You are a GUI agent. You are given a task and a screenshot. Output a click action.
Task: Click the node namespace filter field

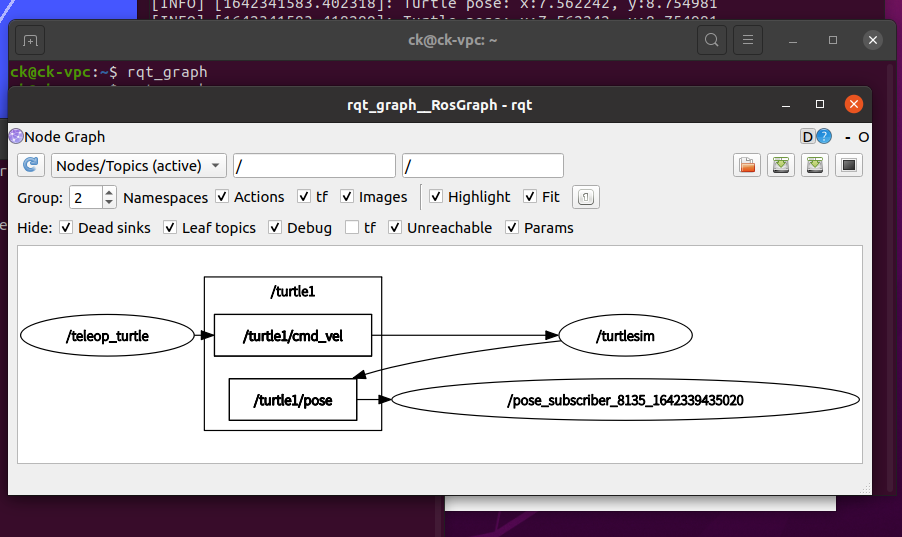(x=314, y=166)
